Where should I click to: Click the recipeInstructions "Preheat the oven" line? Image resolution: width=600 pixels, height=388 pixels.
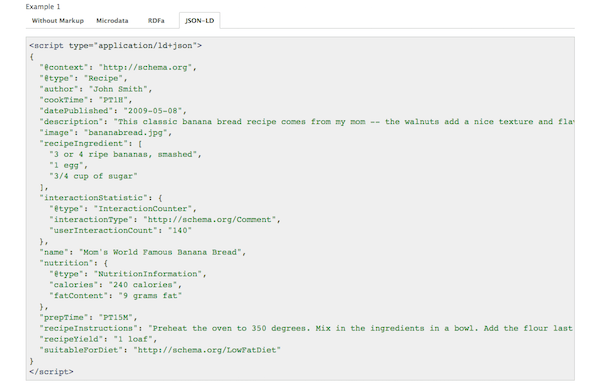[306, 328]
